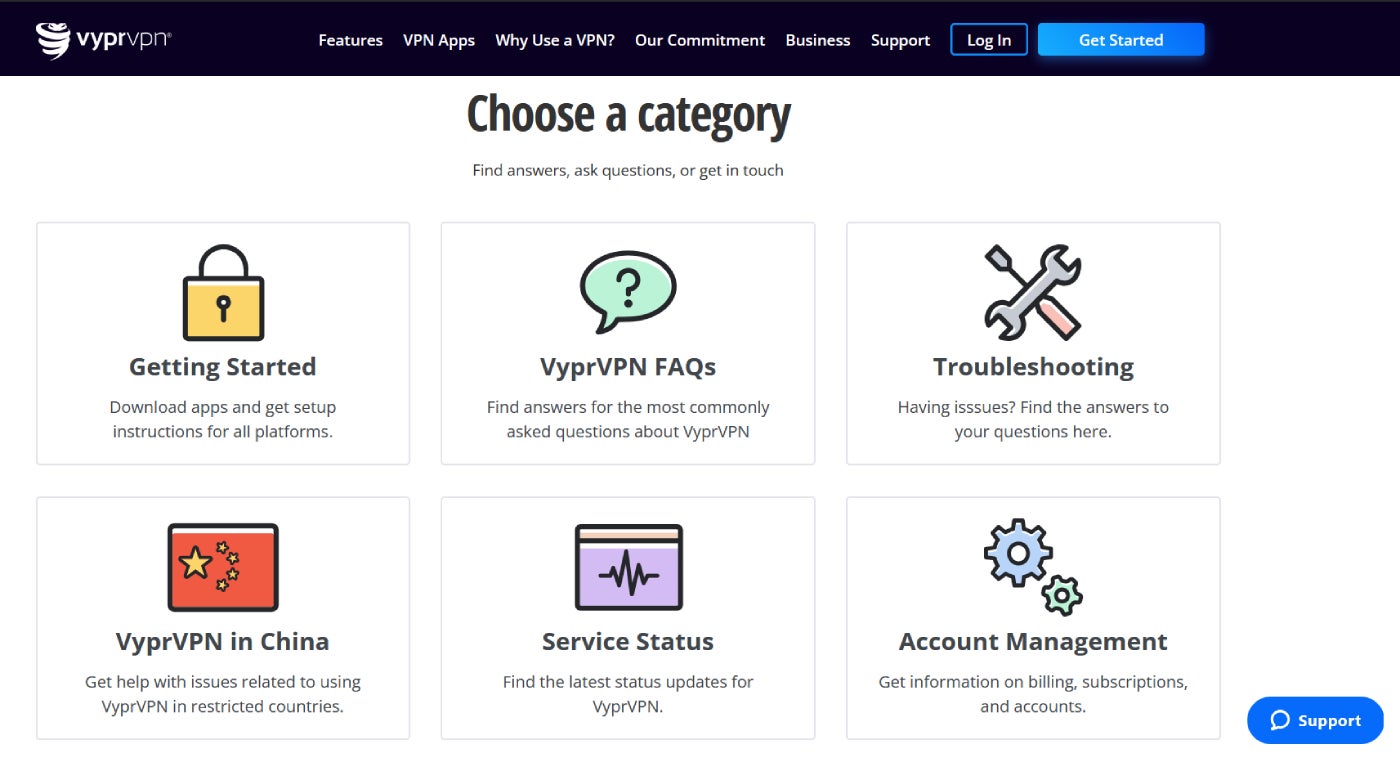Viewport: 1400px width, 758px height.
Task: Click the VyprVPN logo in header
Action: point(104,40)
